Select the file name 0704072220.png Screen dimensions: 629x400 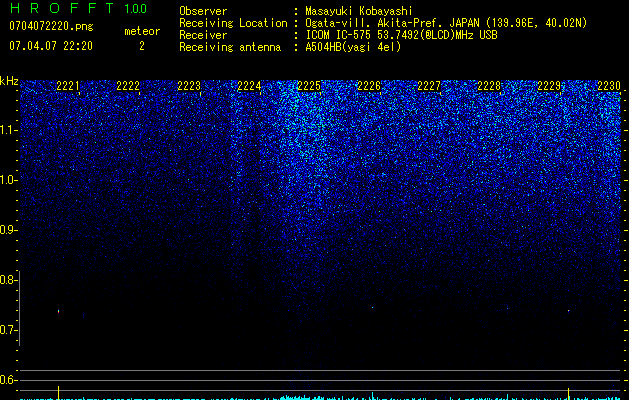coord(51,27)
